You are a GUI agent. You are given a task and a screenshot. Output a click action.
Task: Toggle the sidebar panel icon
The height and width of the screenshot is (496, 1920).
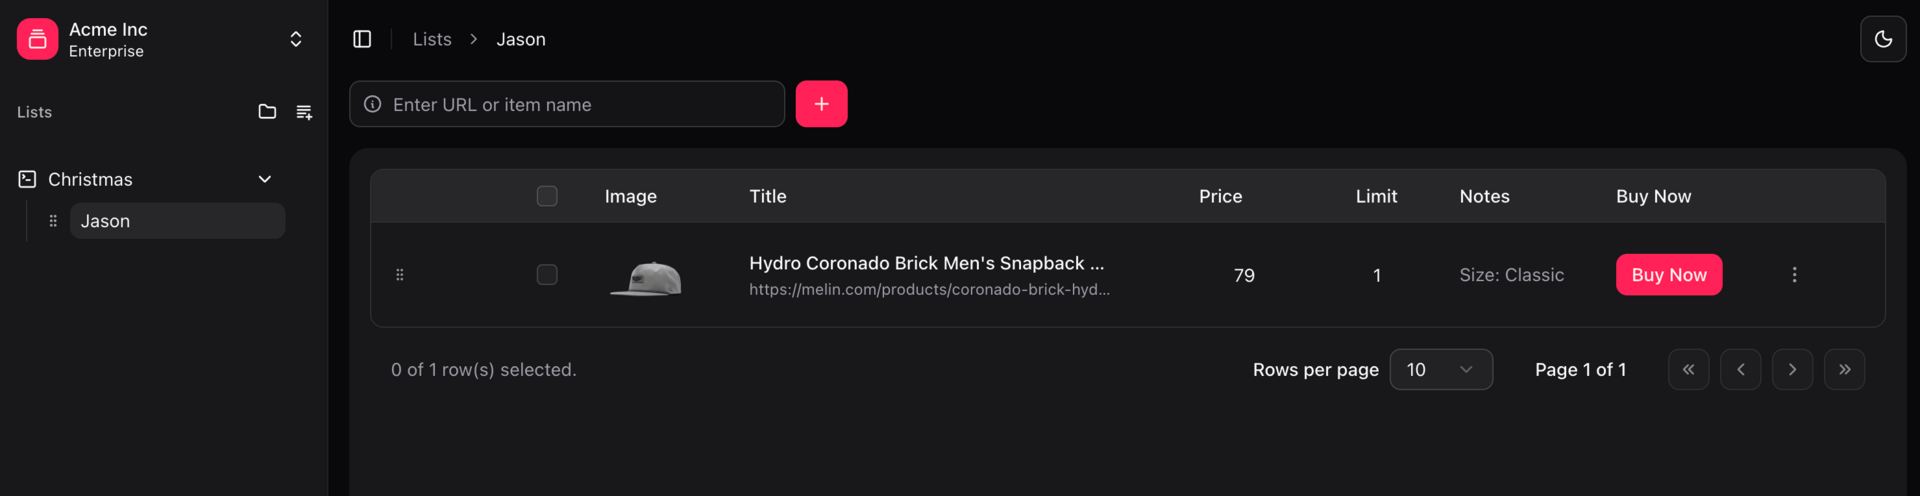[362, 39]
